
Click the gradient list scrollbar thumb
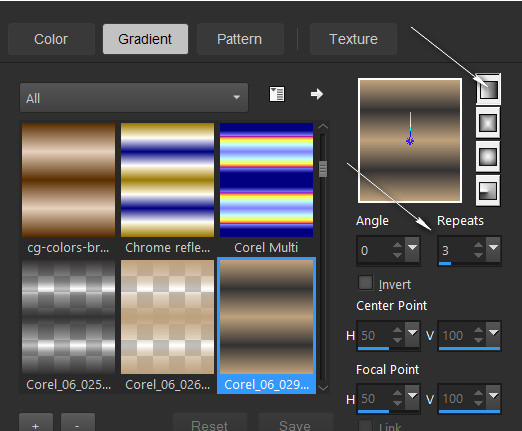click(323, 169)
